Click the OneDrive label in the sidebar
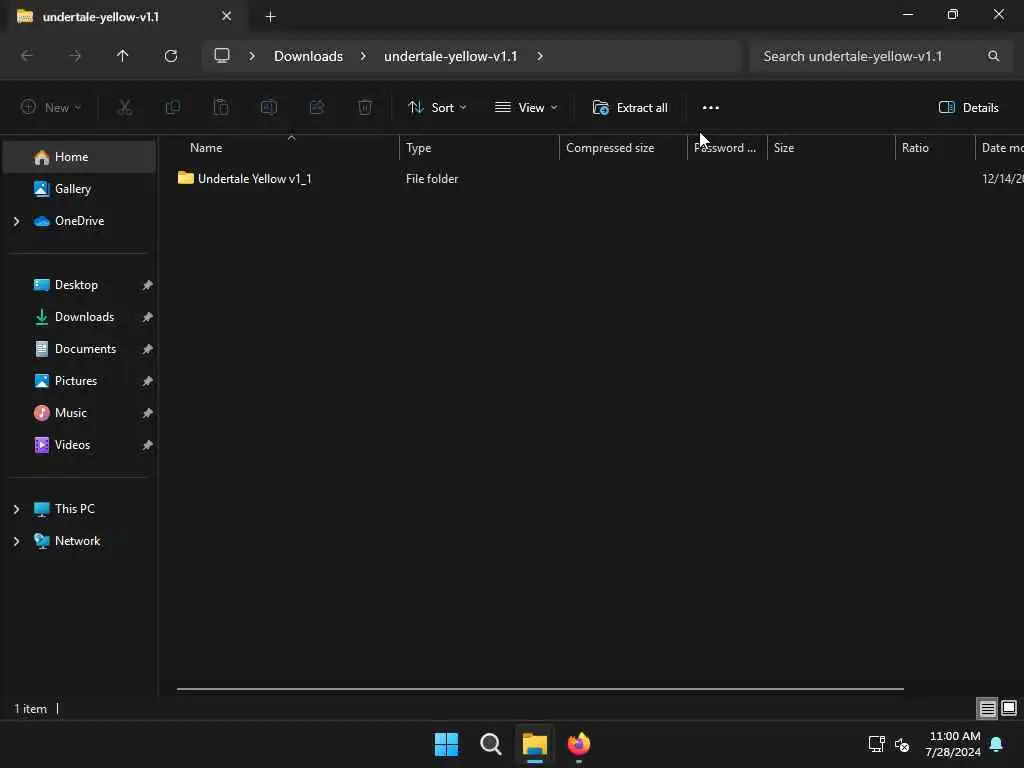 tap(80, 221)
